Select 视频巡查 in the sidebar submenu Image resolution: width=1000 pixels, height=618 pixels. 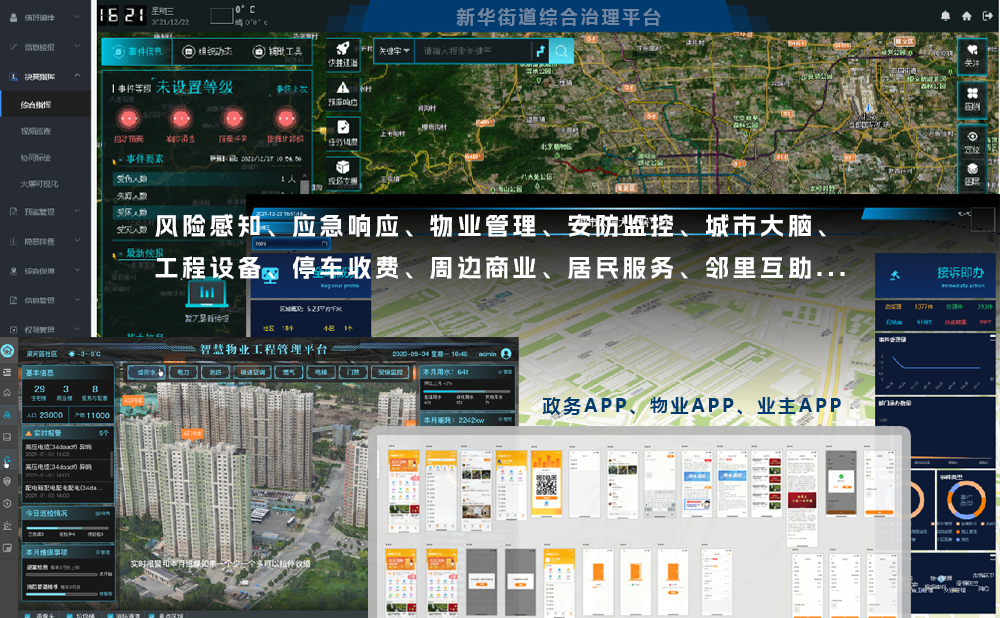pyautogui.click(x=36, y=131)
